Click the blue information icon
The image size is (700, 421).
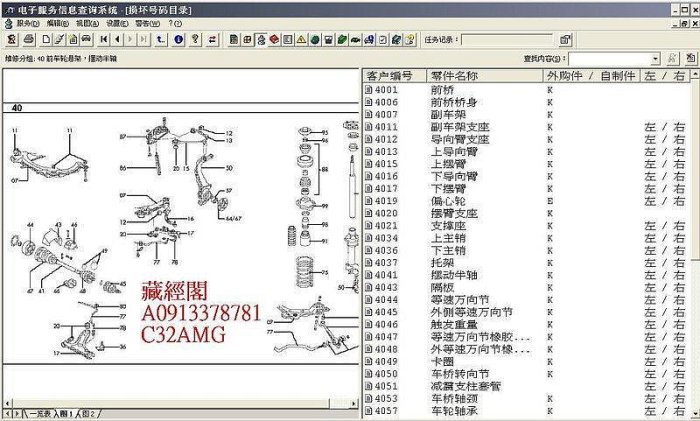(179, 40)
